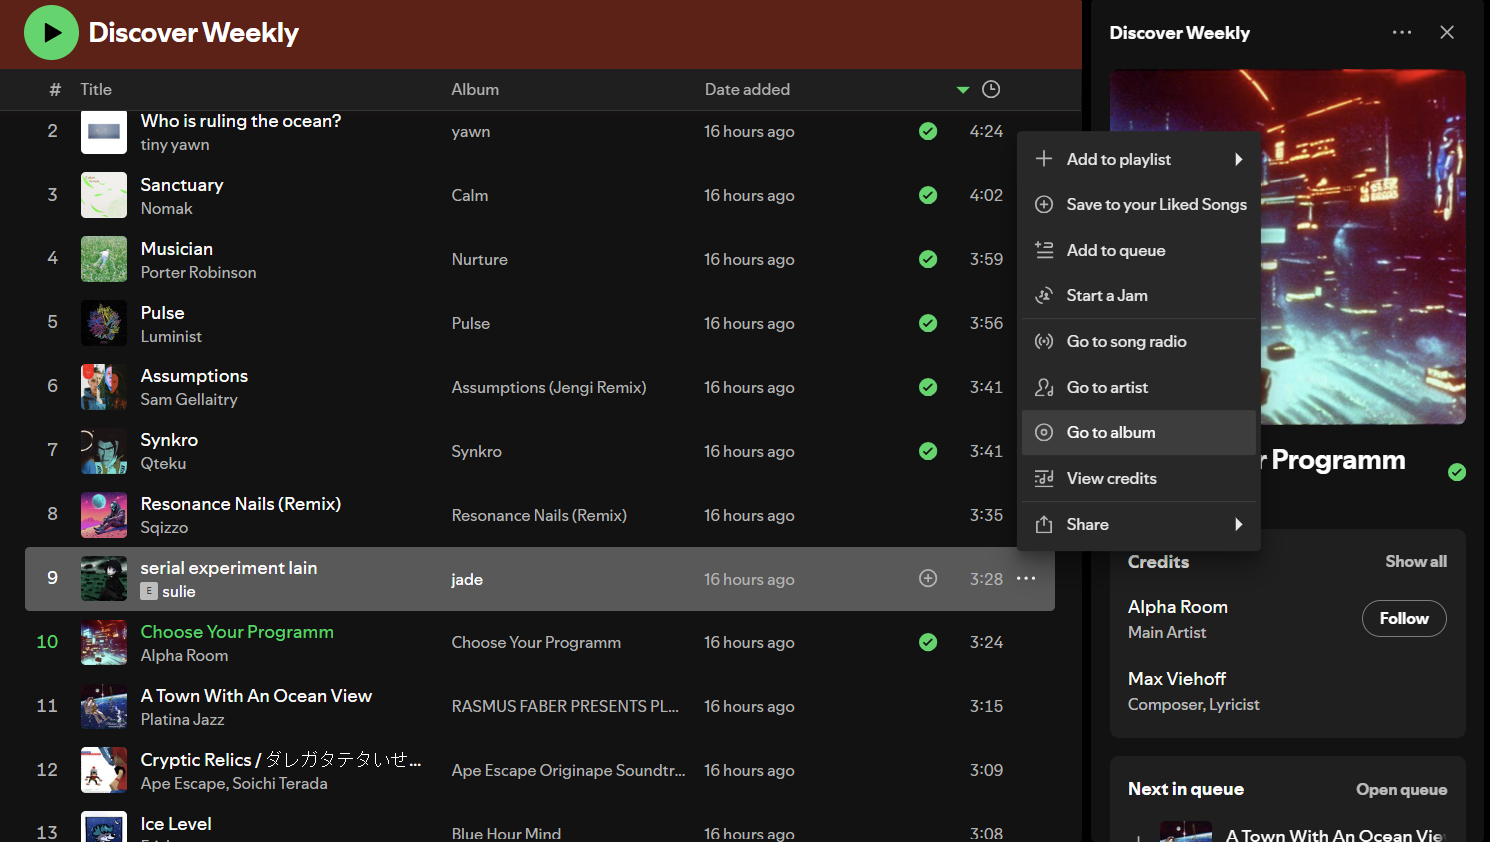Follow the artist Alpha Room
Screen dimensions: 1490x842
click(x=1404, y=618)
